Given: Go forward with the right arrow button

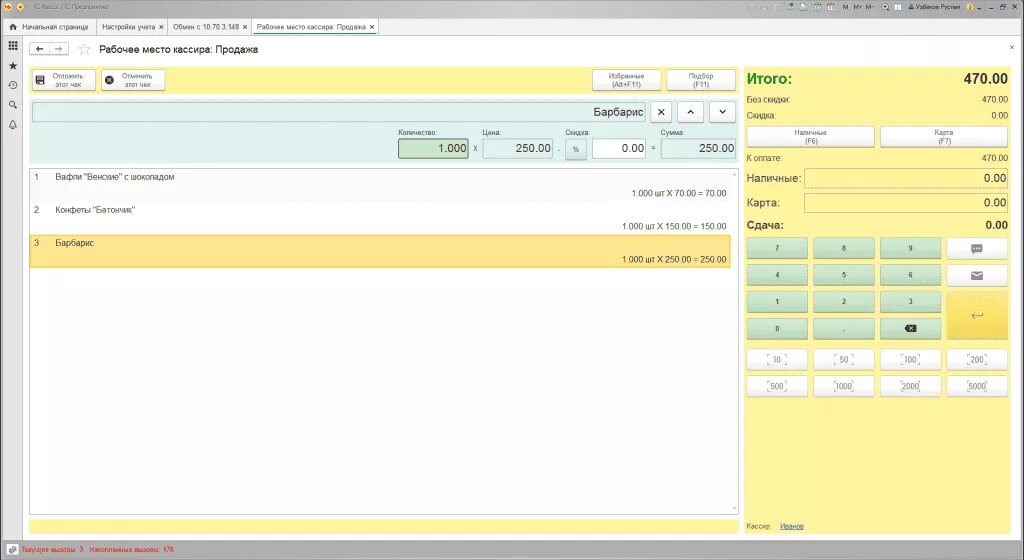Looking at the screenshot, I should click(x=59, y=49).
